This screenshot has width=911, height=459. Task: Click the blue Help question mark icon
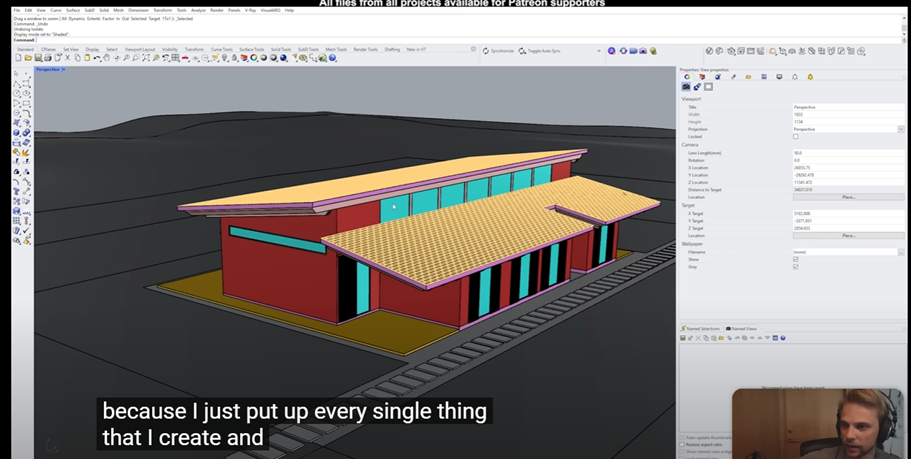pyautogui.click(x=332, y=58)
